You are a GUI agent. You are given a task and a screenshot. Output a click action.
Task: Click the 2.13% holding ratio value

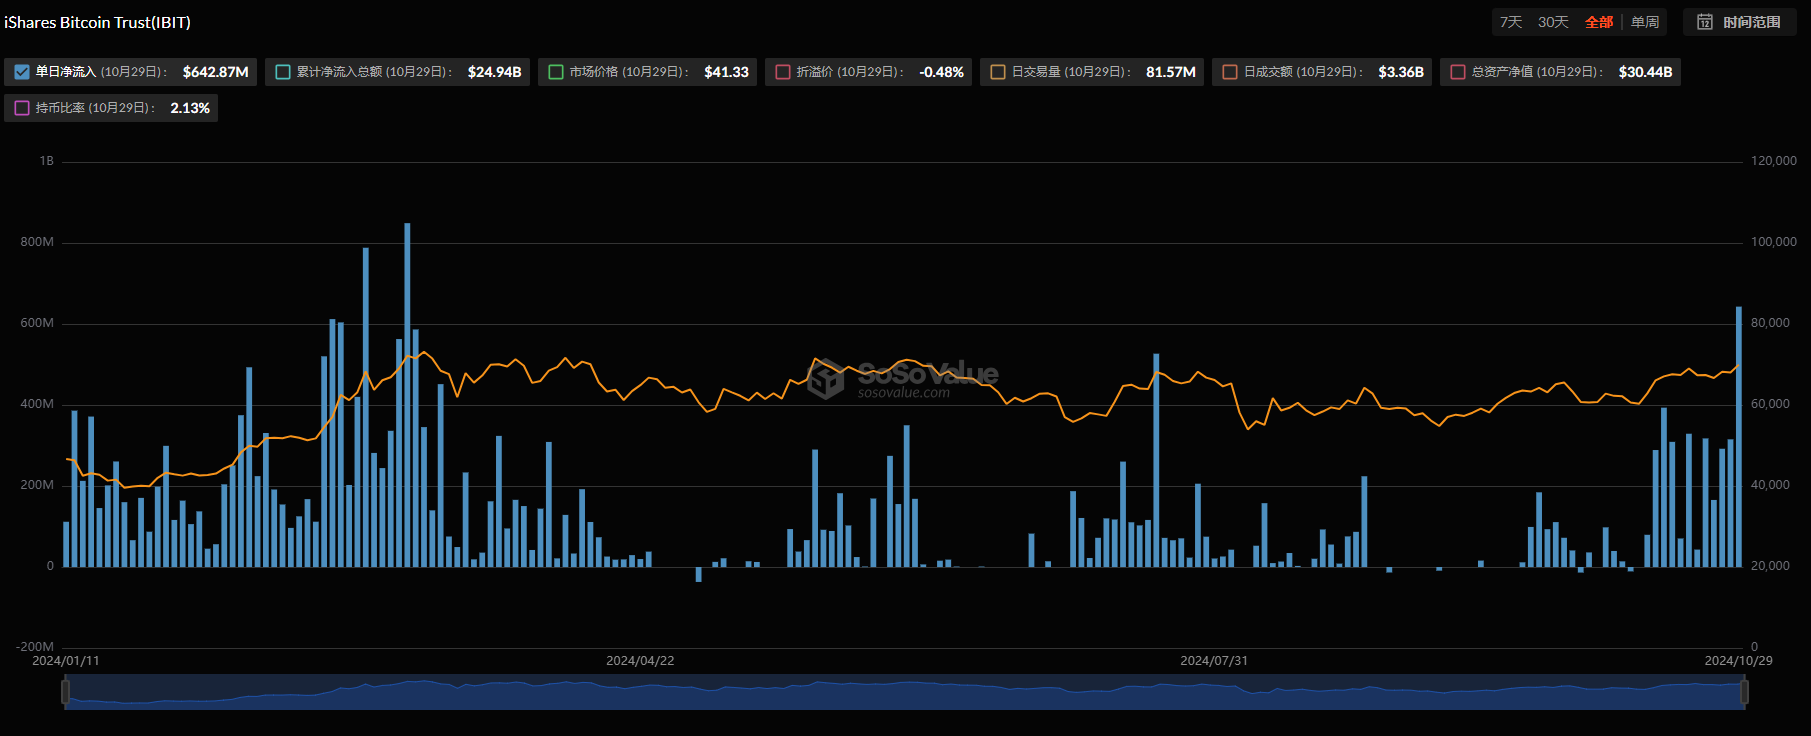pyautogui.click(x=190, y=108)
